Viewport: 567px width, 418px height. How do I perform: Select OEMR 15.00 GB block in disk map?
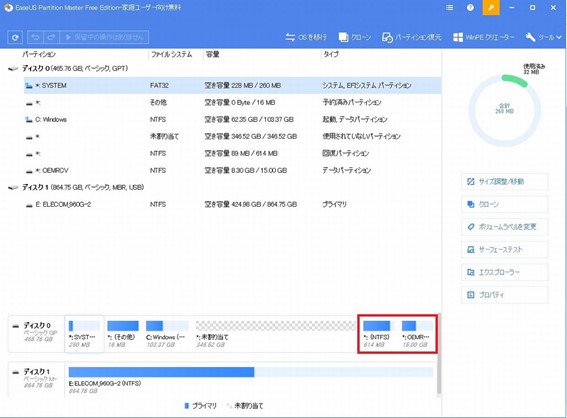417,334
